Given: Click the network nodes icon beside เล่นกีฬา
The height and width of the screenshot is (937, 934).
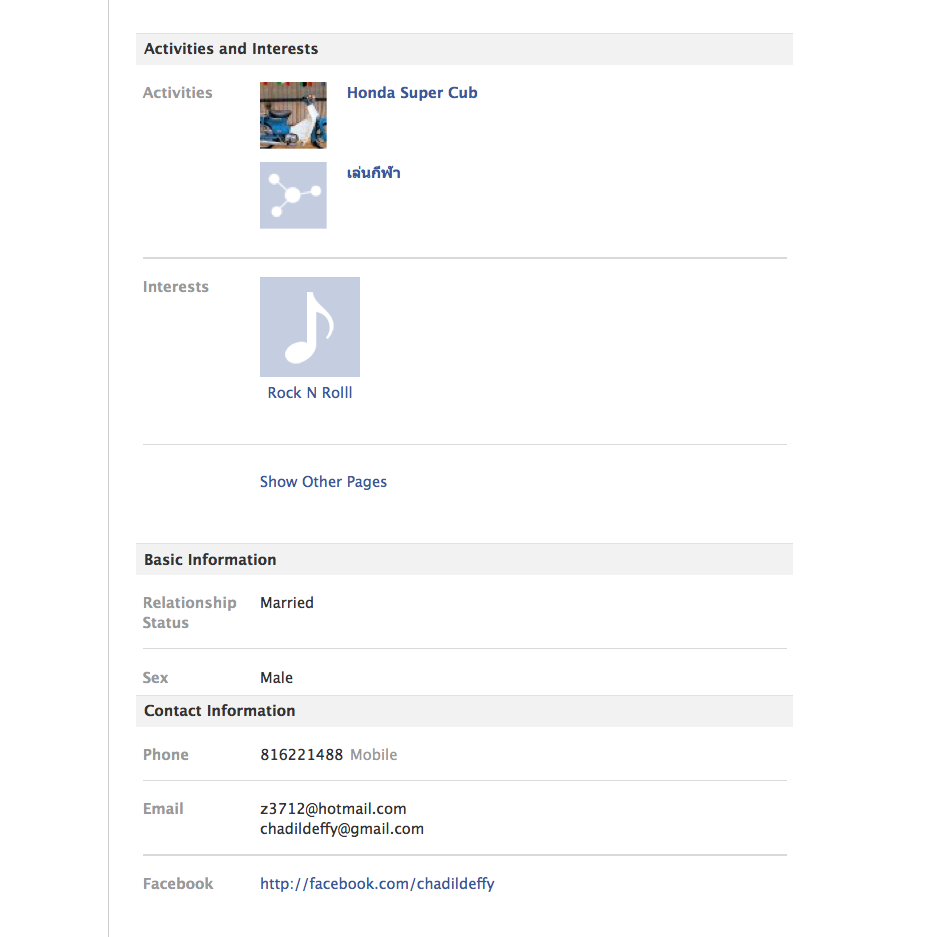Looking at the screenshot, I should [293, 195].
